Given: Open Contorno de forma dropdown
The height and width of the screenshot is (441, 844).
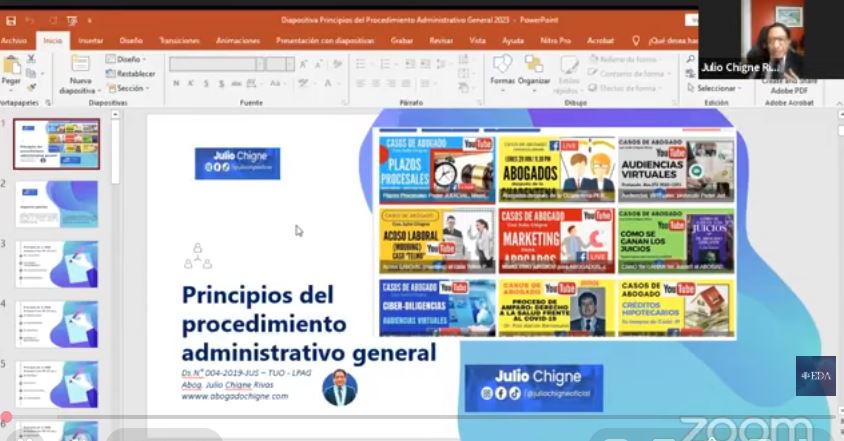Looking at the screenshot, I should 630,73.
